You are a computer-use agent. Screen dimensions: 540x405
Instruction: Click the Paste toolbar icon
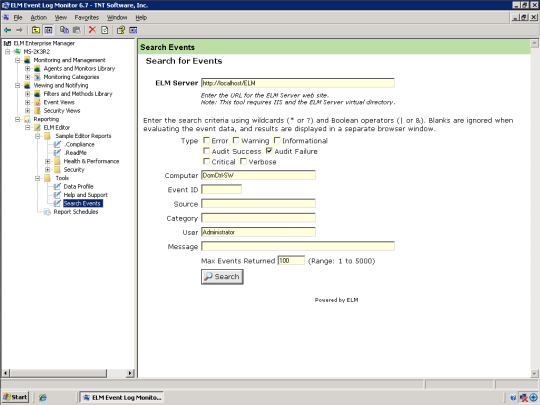[76, 30]
